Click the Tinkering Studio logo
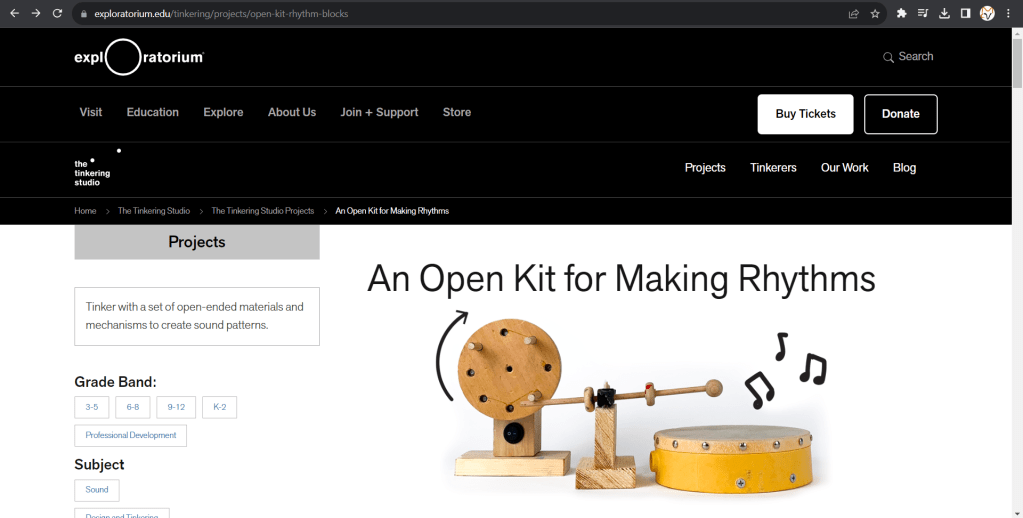Image resolution: width=1023 pixels, height=518 pixels. point(93,170)
